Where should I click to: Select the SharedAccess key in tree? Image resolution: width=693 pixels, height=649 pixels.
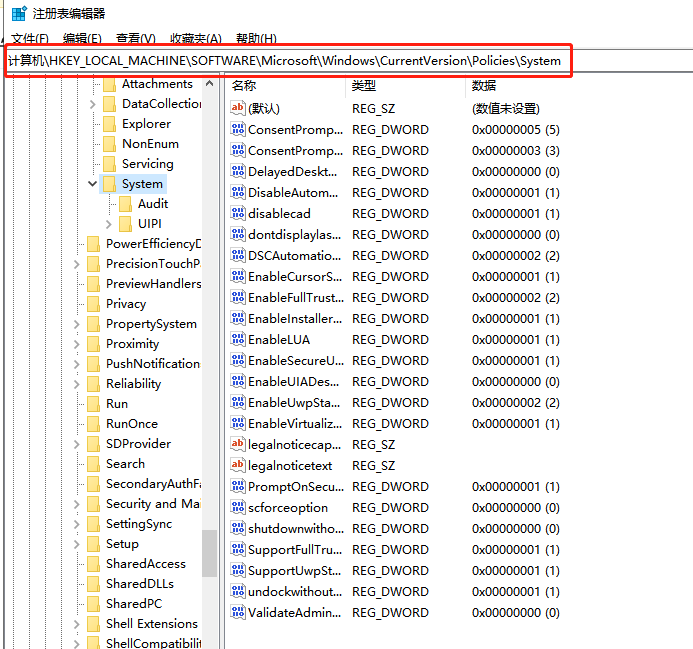(146, 564)
